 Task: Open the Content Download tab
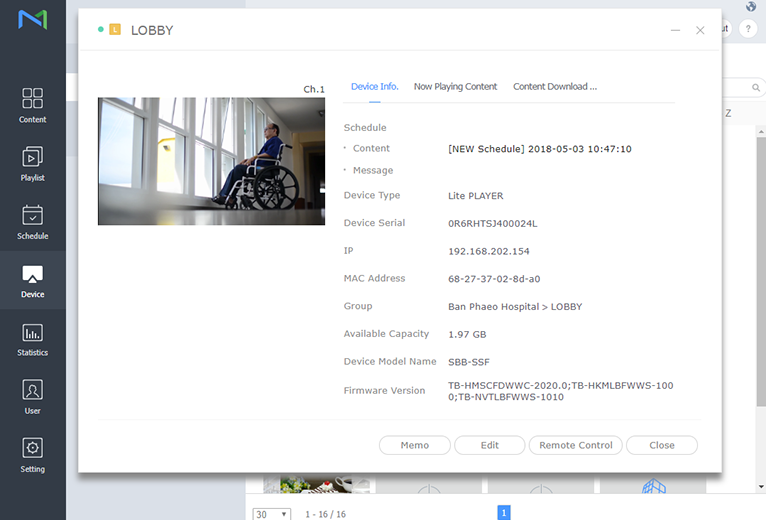[555, 87]
